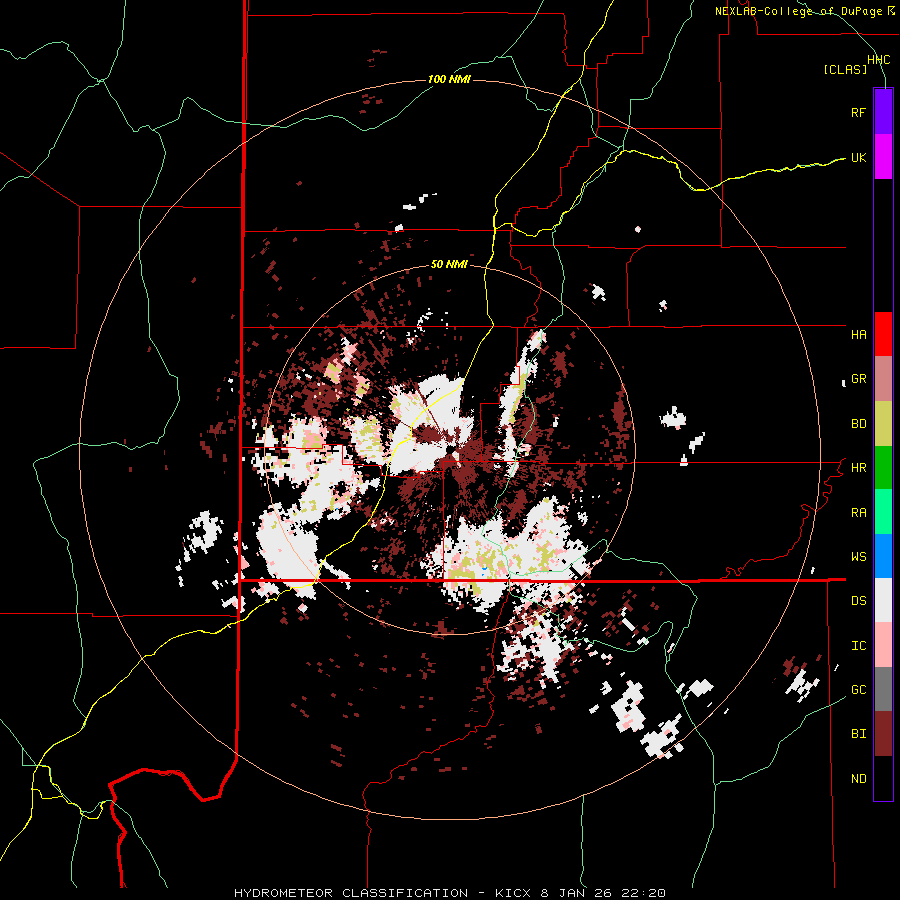The image size is (900, 900).
Task: Click the HA legend label
Action: click(x=858, y=334)
